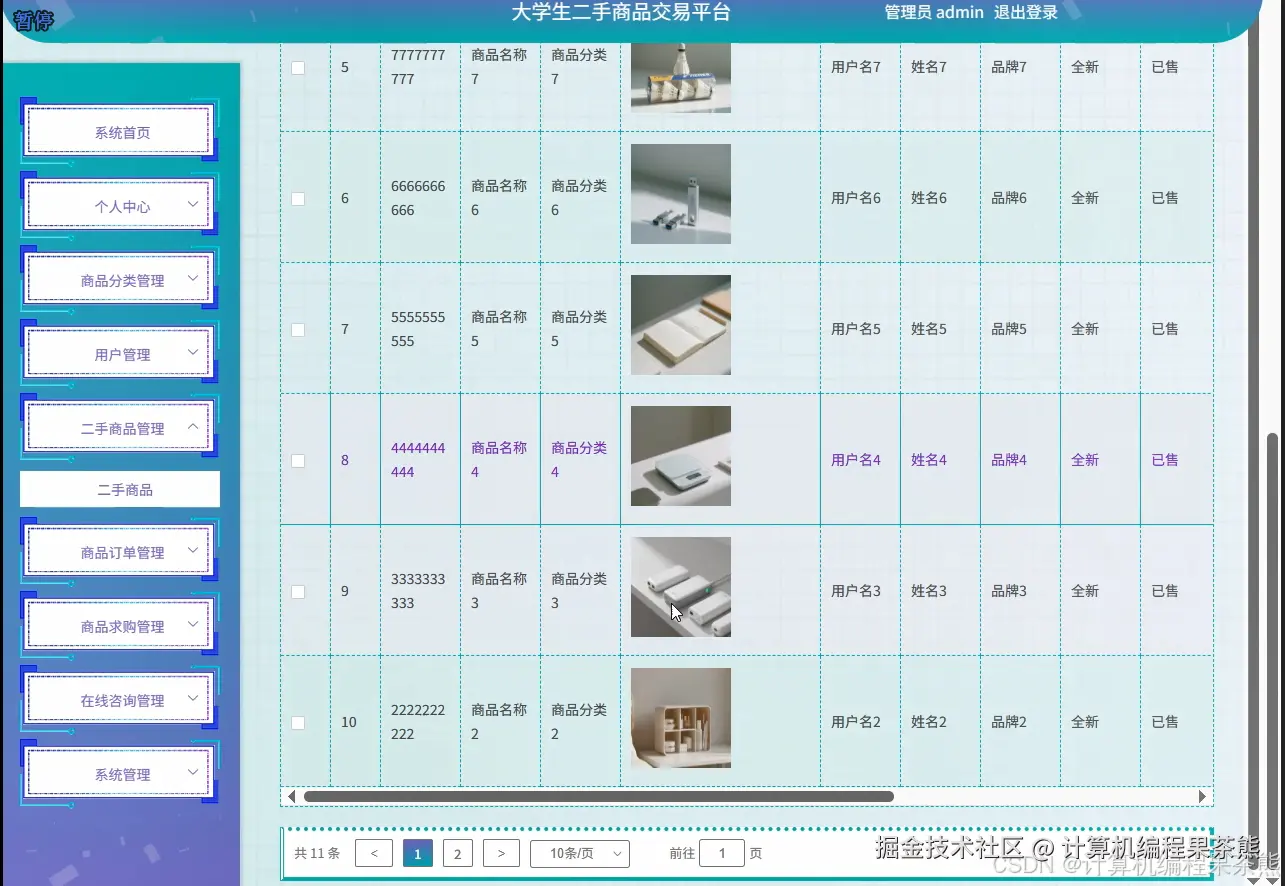This screenshot has height=886, width=1285.
Task: Expand the 用户管理 menu
Action: [x=118, y=352]
